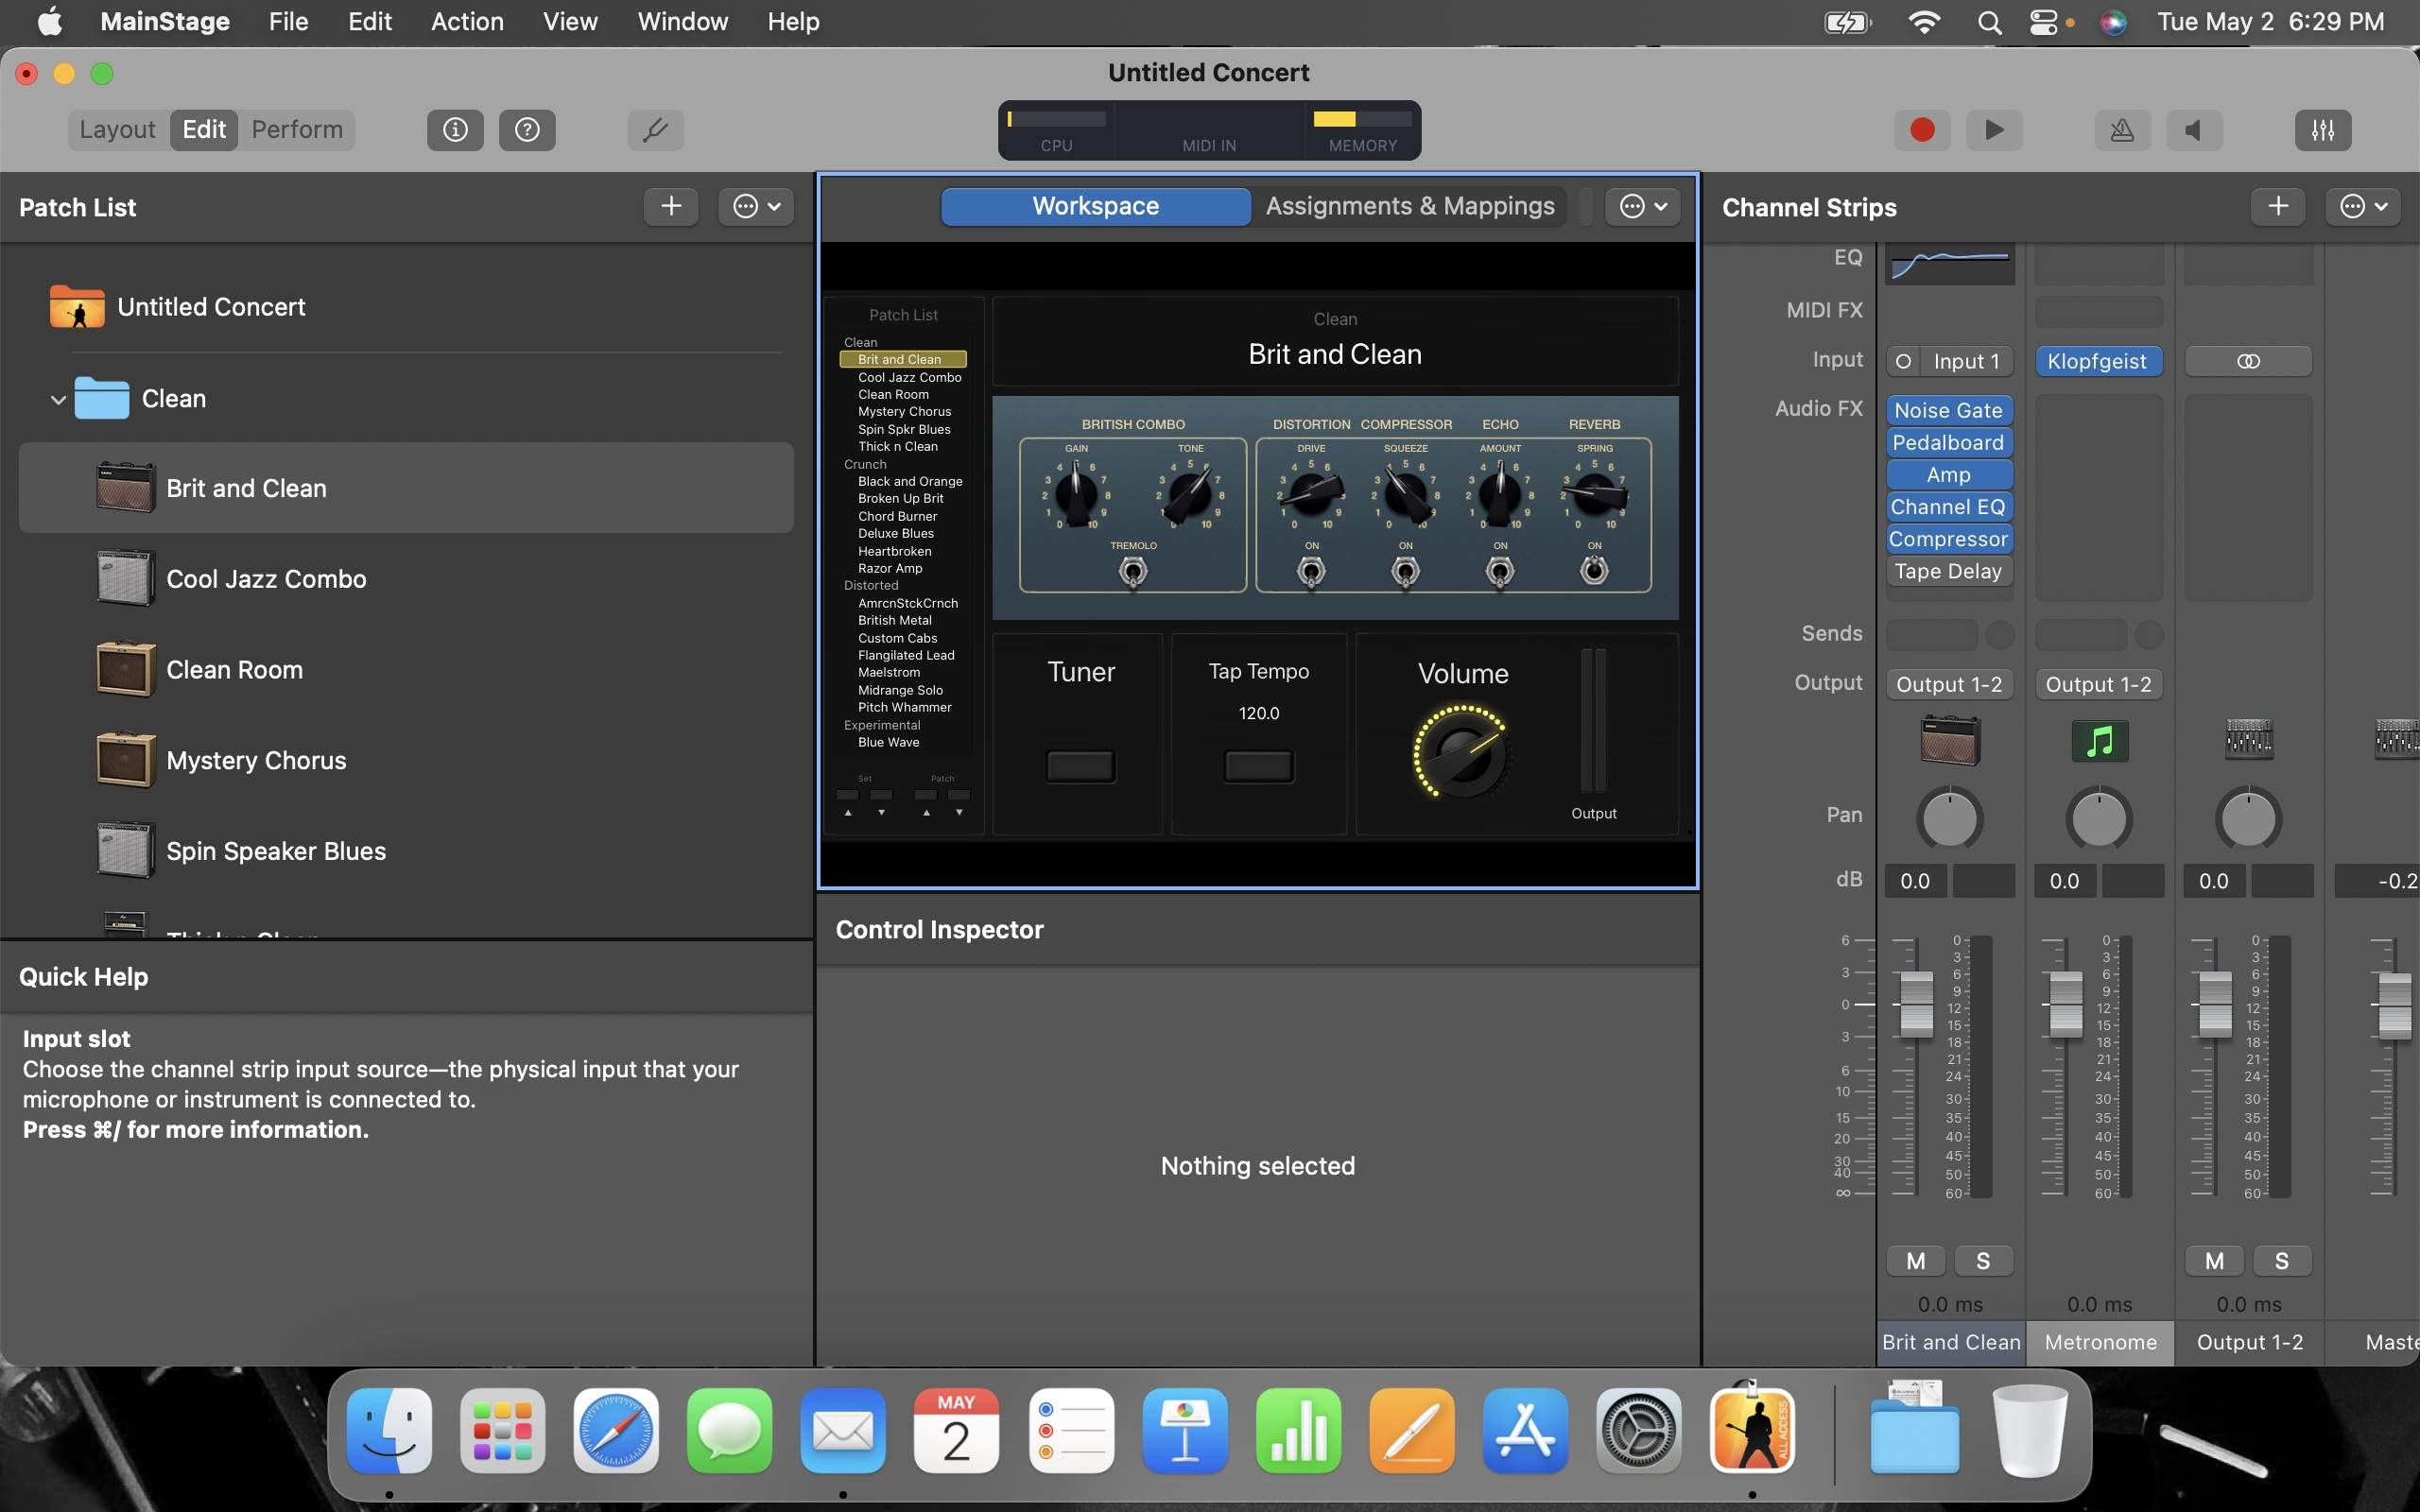Viewport: 2420px width, 1512px height.
Task: Open the Workspace action menu dropdown
Action: [1642, 207]
